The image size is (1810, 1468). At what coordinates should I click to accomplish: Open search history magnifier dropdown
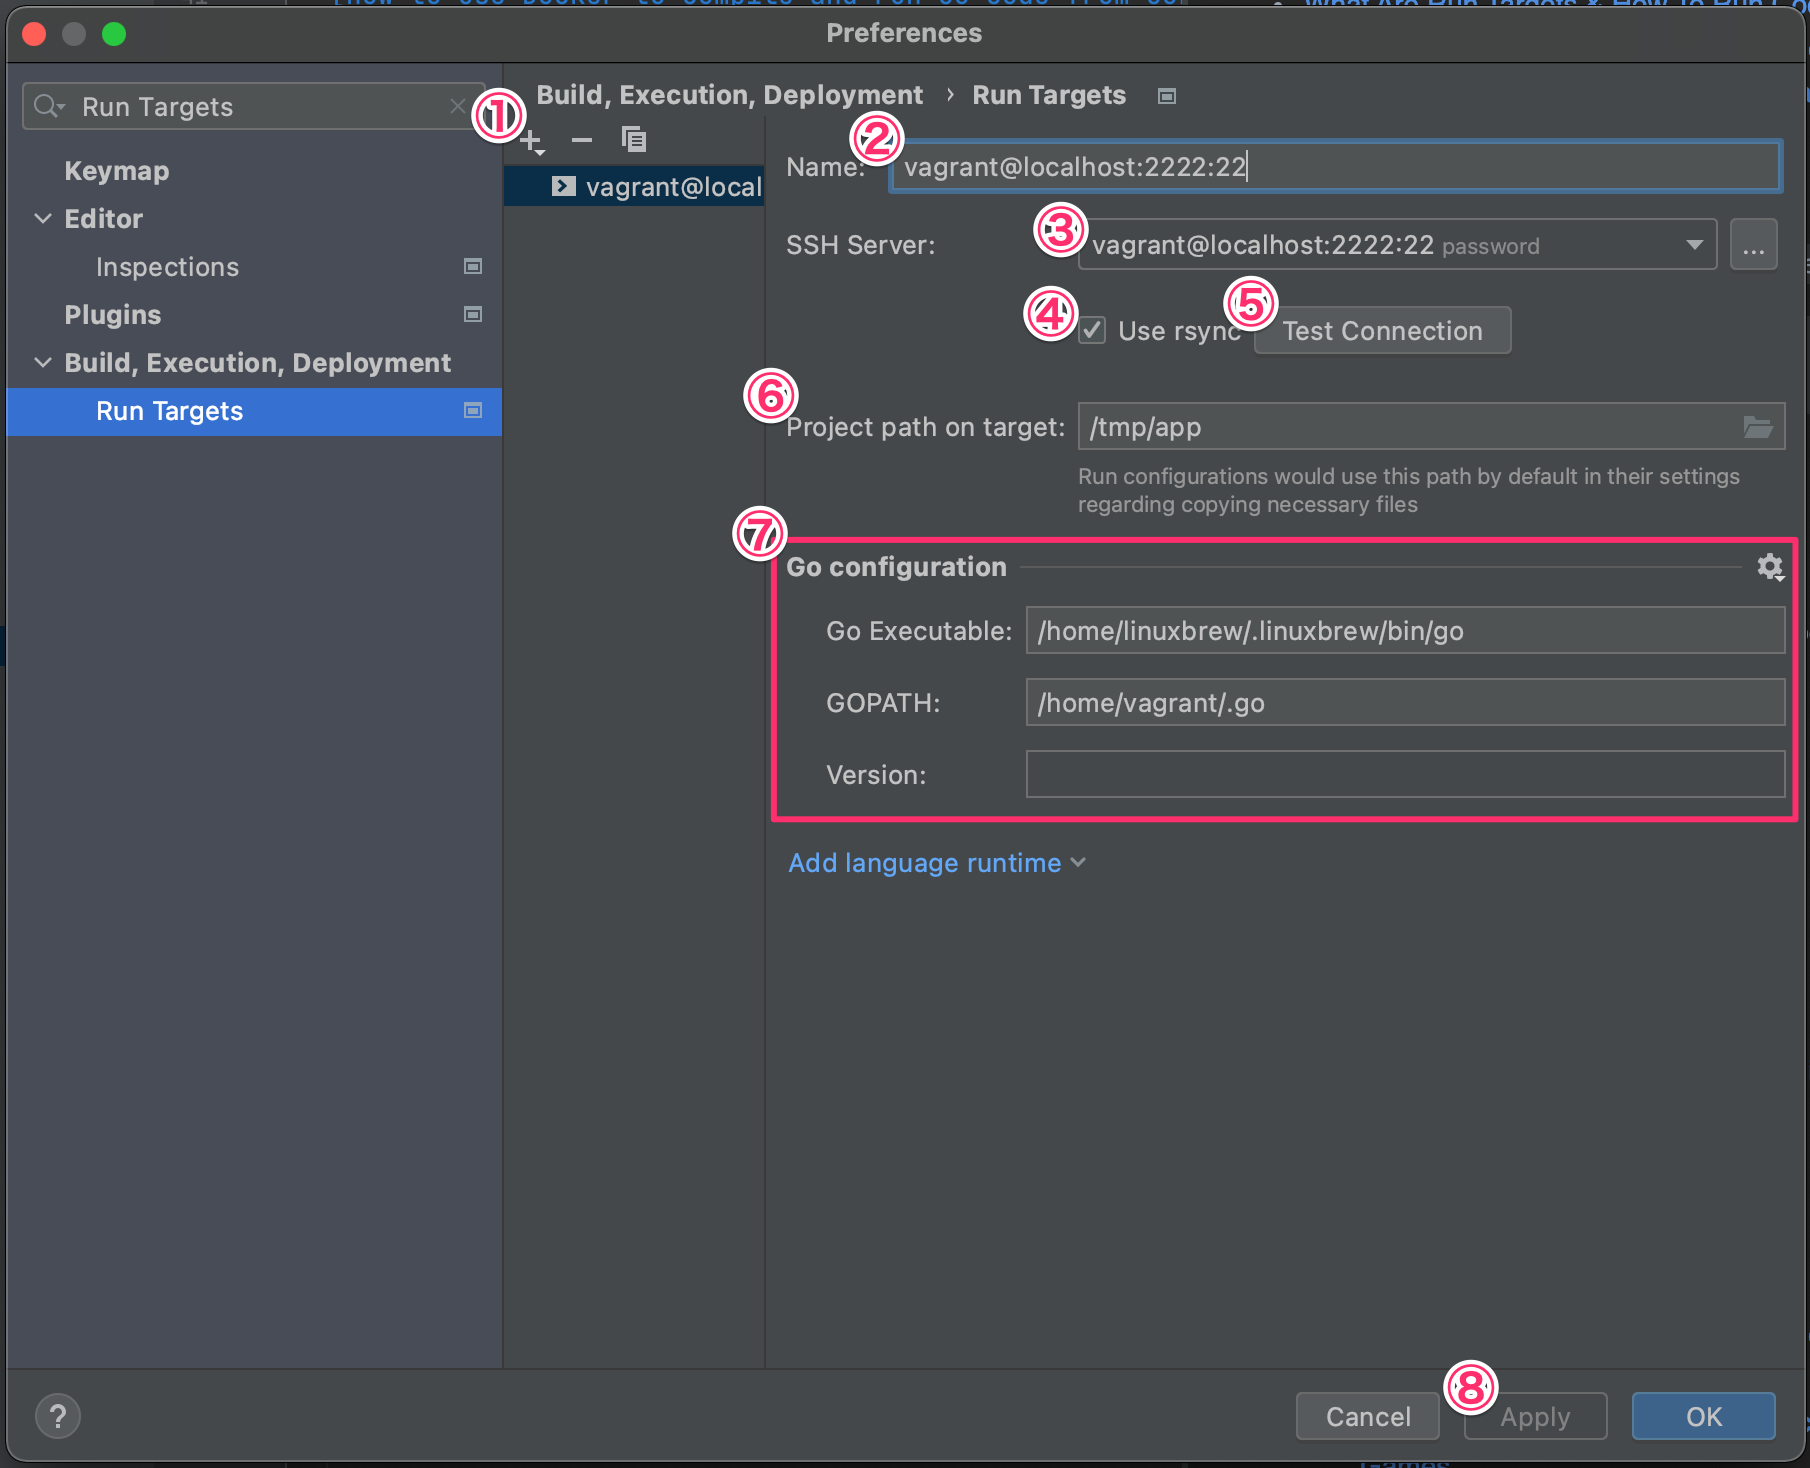click(x=48, y=106)
